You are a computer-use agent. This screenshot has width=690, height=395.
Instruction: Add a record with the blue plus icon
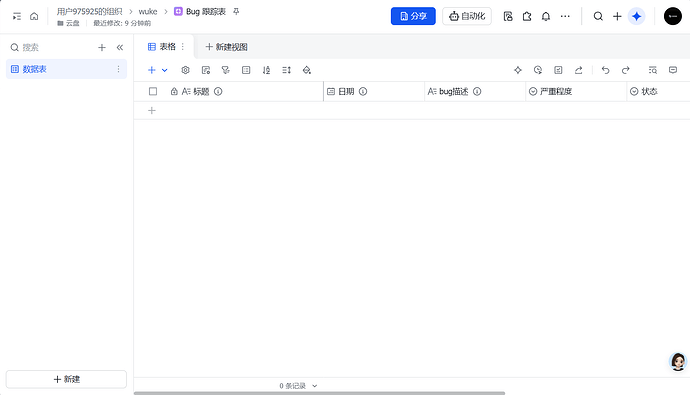pos(152,70)
